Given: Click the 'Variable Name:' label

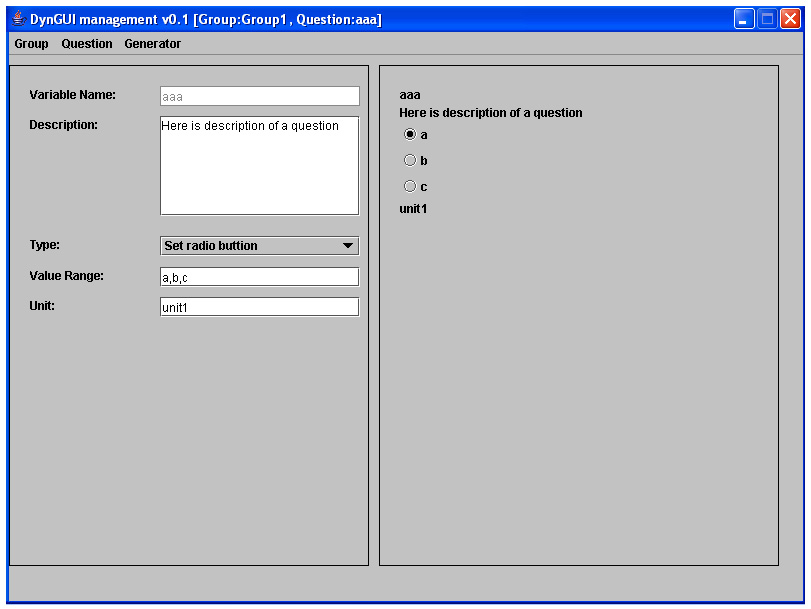Looking at the screenshot, I should tap(73, 95).
